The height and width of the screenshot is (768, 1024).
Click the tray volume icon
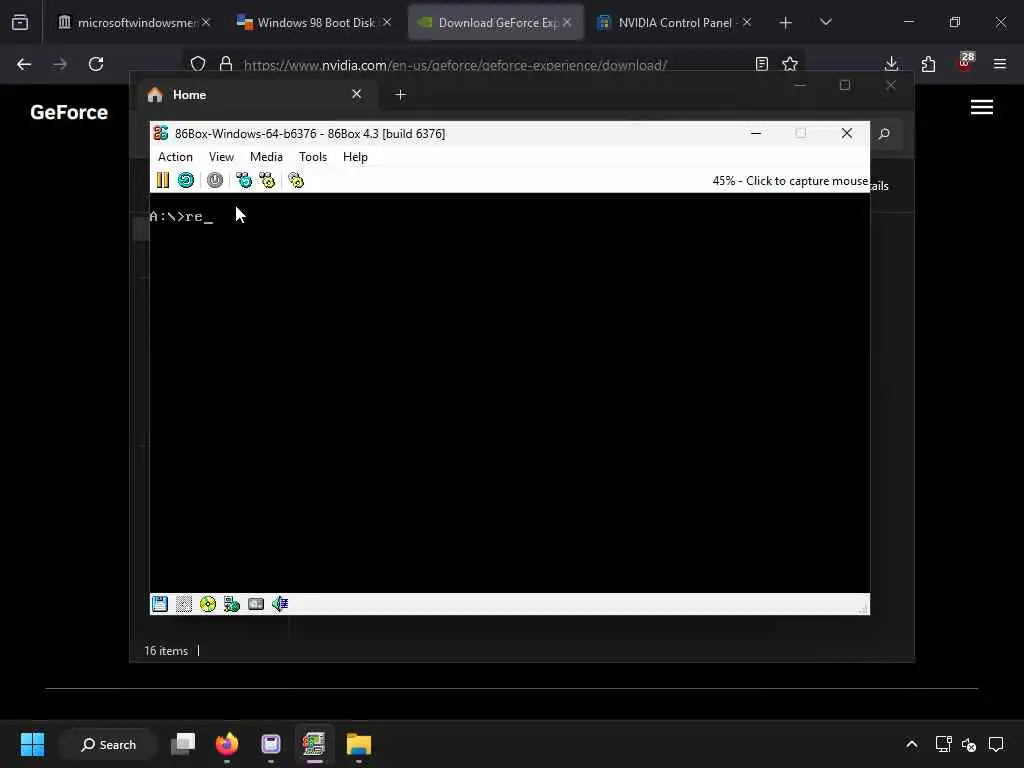(969, 744)
